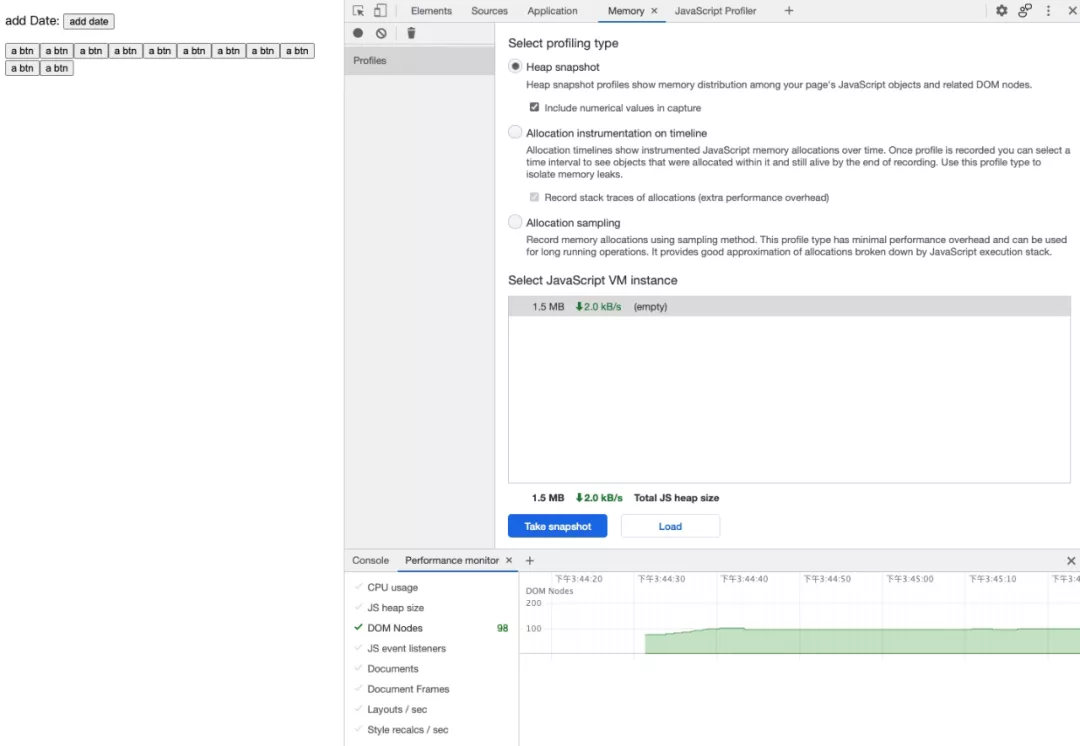
Task: Open the feedback/people icon in DevTools
Action: tap(1025, 11)
